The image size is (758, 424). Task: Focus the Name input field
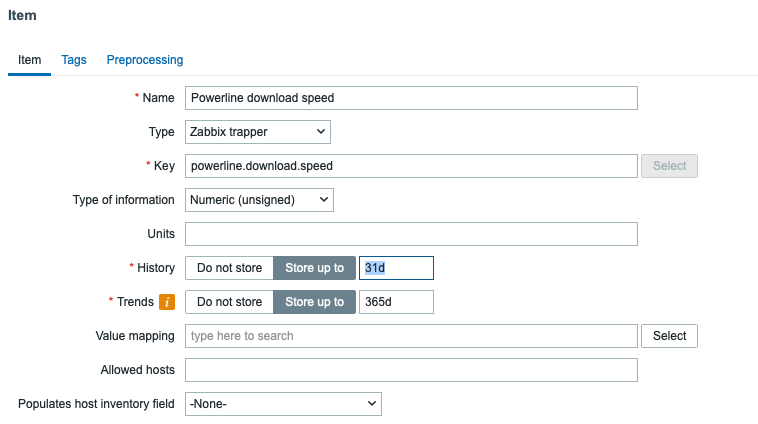click(411, 98)
